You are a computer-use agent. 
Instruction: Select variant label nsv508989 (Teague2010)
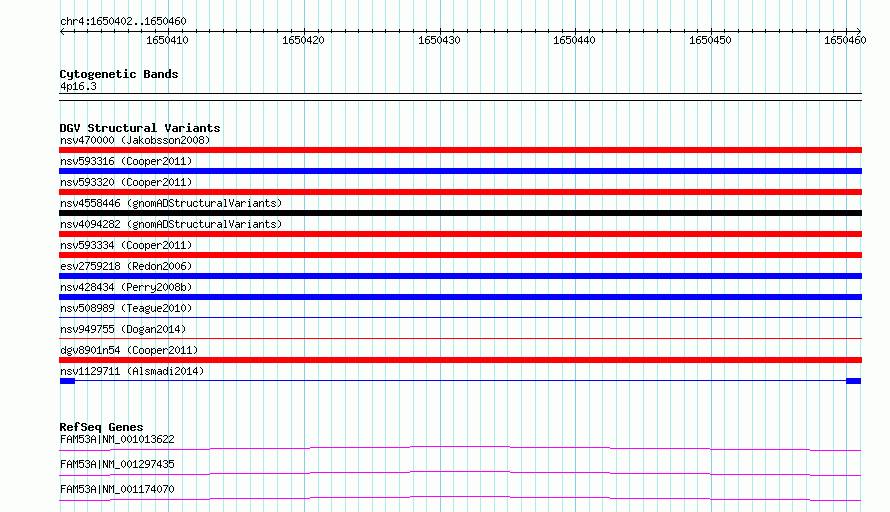(x=126, y=308)
